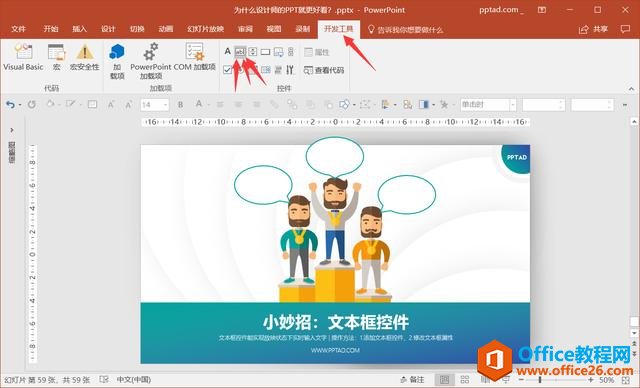Screen dimensions: 640x388
Task: Expand the slide thumbnails pane arrow
Action: 12,130
